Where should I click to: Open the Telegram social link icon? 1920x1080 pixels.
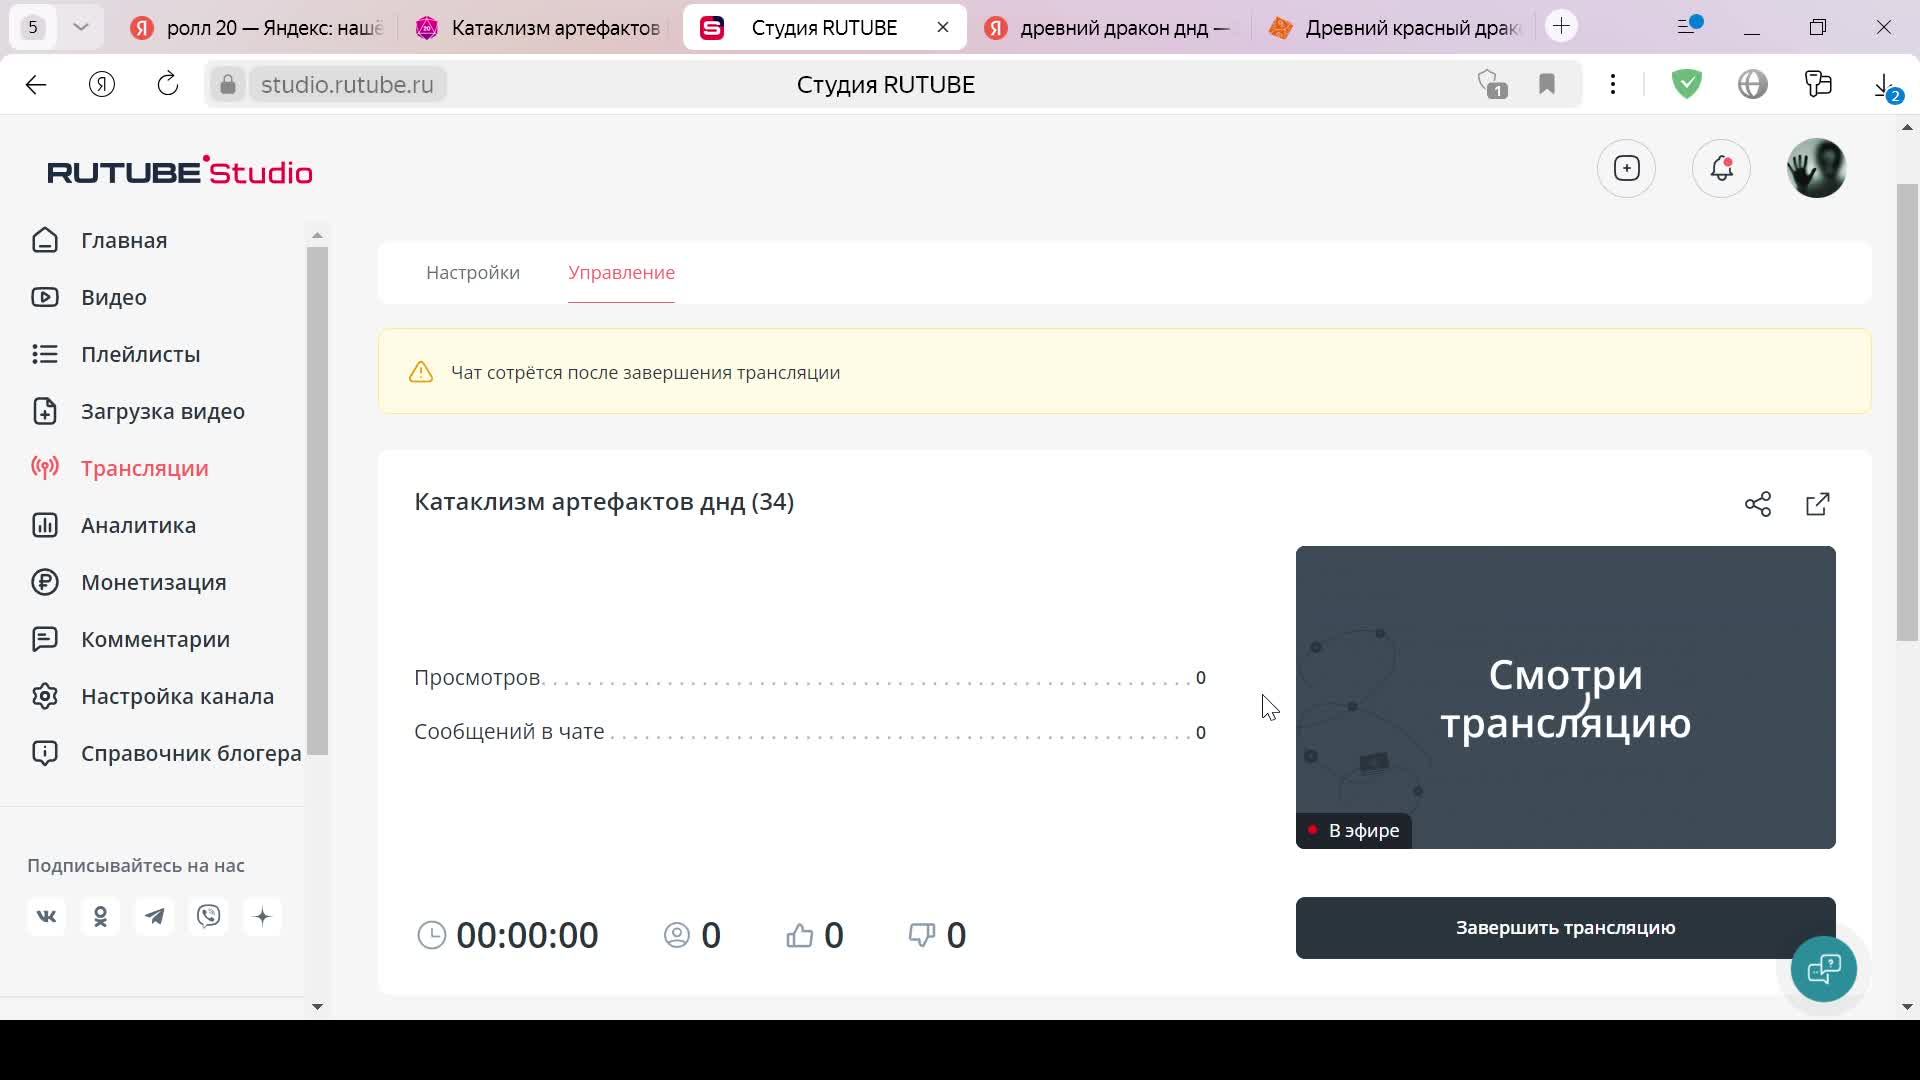pyautogui.click(x=155, y=916)
